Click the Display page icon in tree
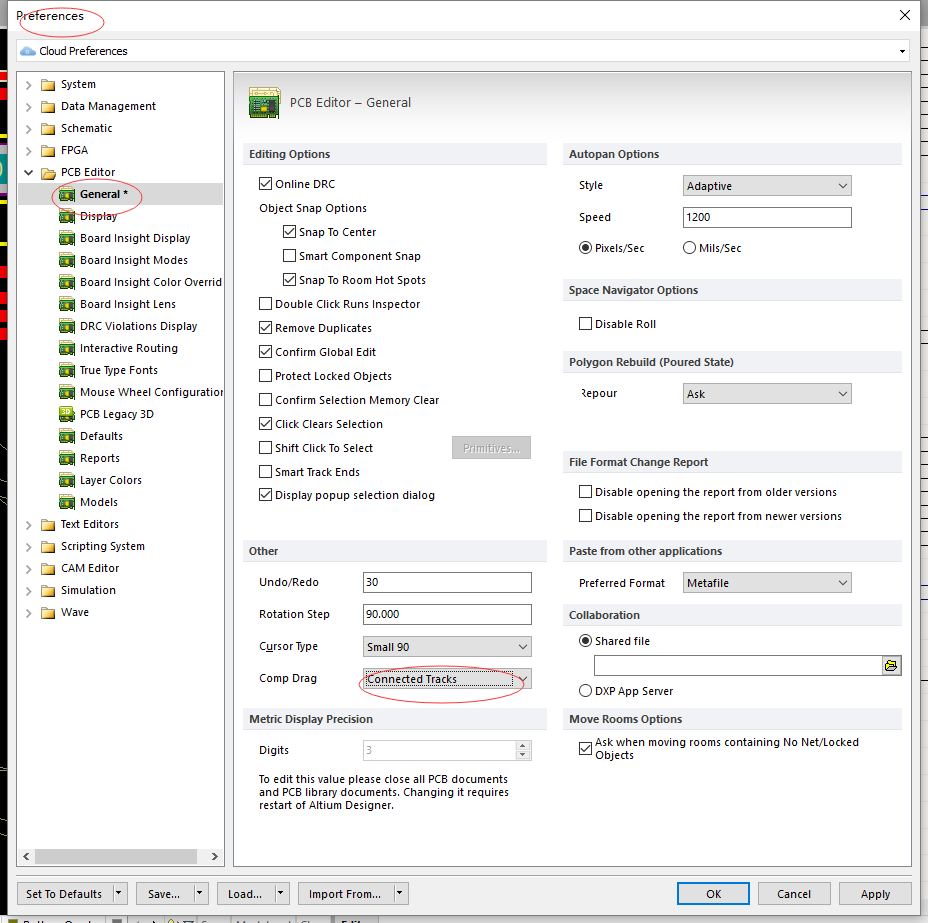Image resolution: width=928 pixels, height=923 pixels. click(x=67, y=217)
